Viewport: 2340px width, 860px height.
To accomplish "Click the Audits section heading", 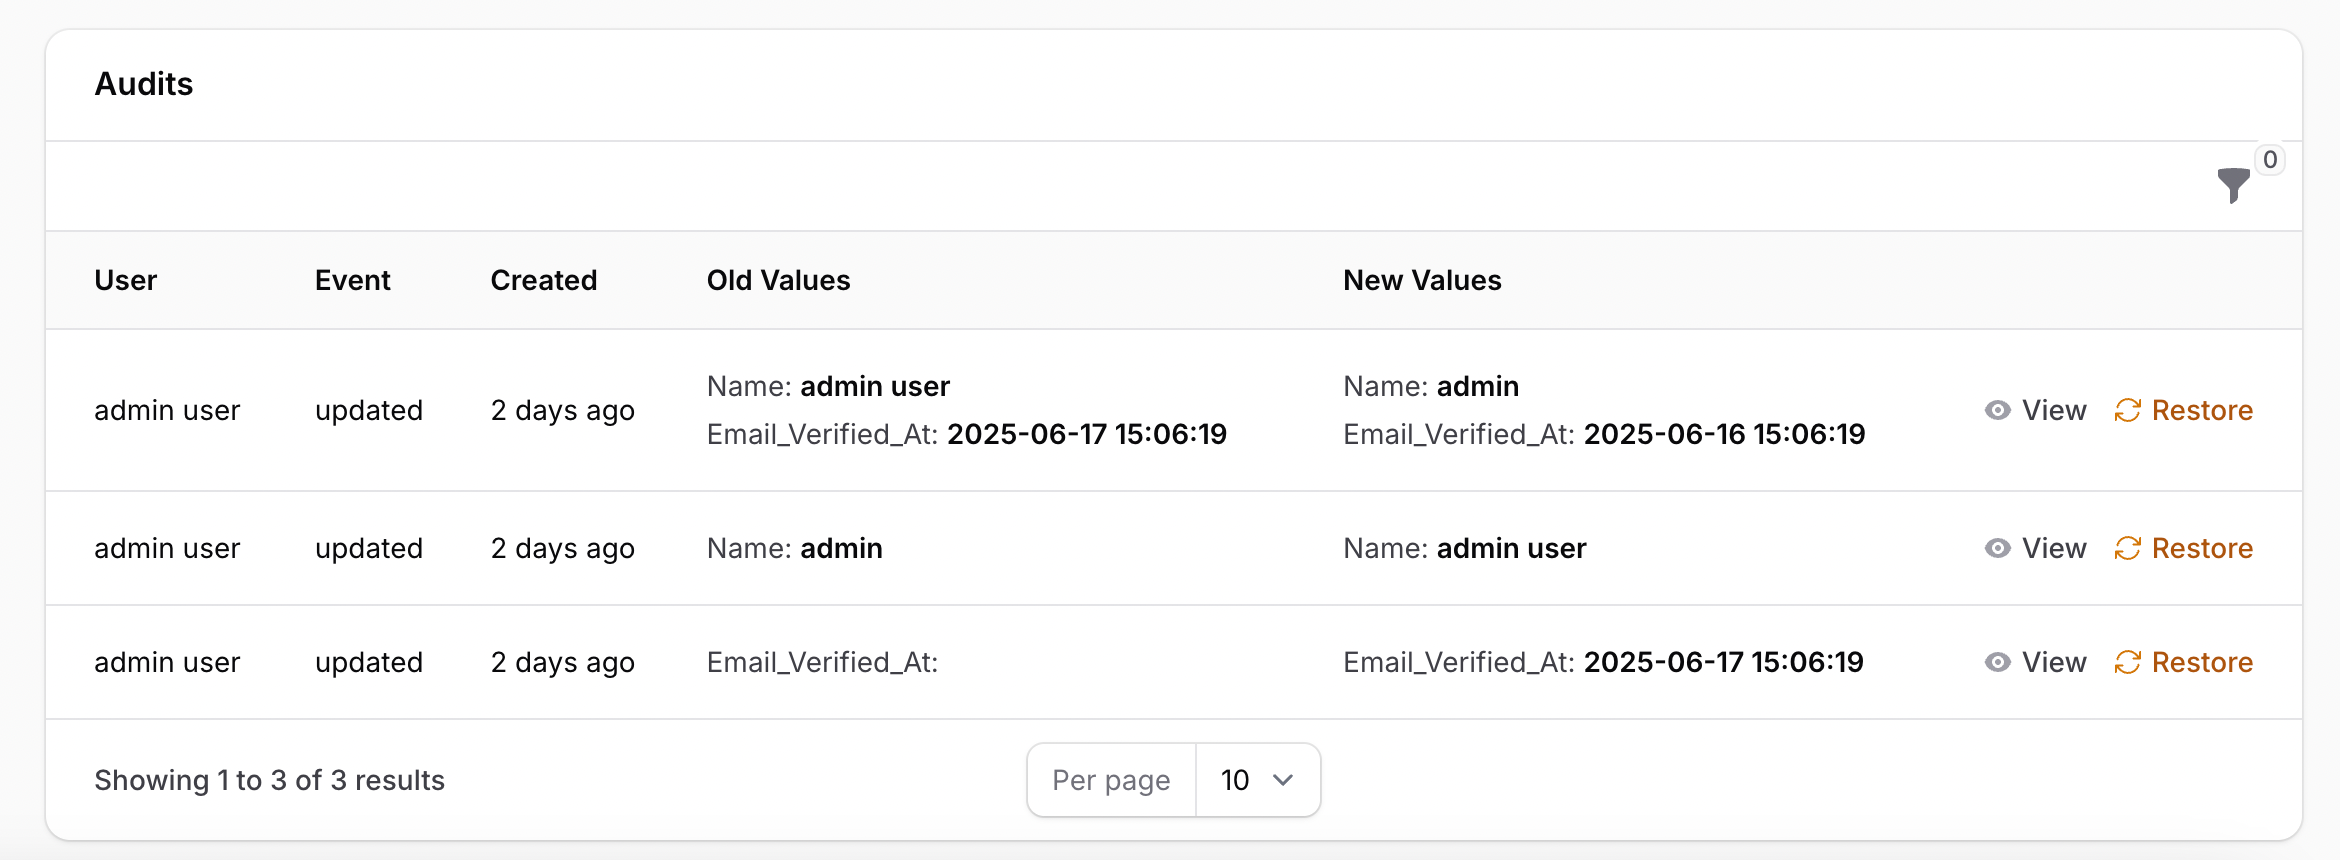I will click(144, 84).
